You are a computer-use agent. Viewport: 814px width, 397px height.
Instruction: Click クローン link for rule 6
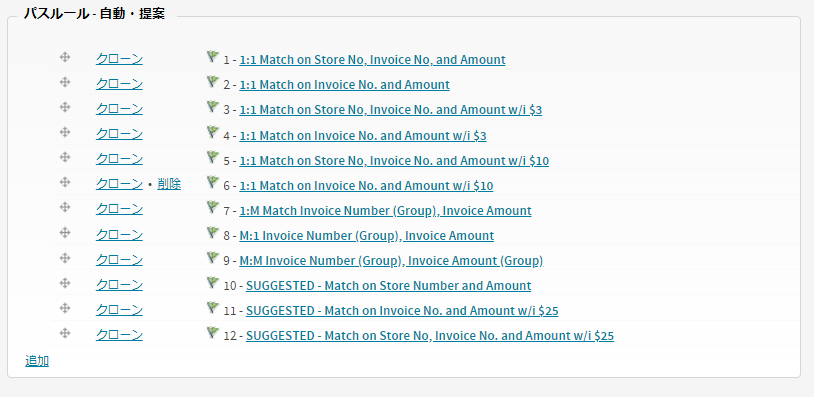[x=119, y=184]
